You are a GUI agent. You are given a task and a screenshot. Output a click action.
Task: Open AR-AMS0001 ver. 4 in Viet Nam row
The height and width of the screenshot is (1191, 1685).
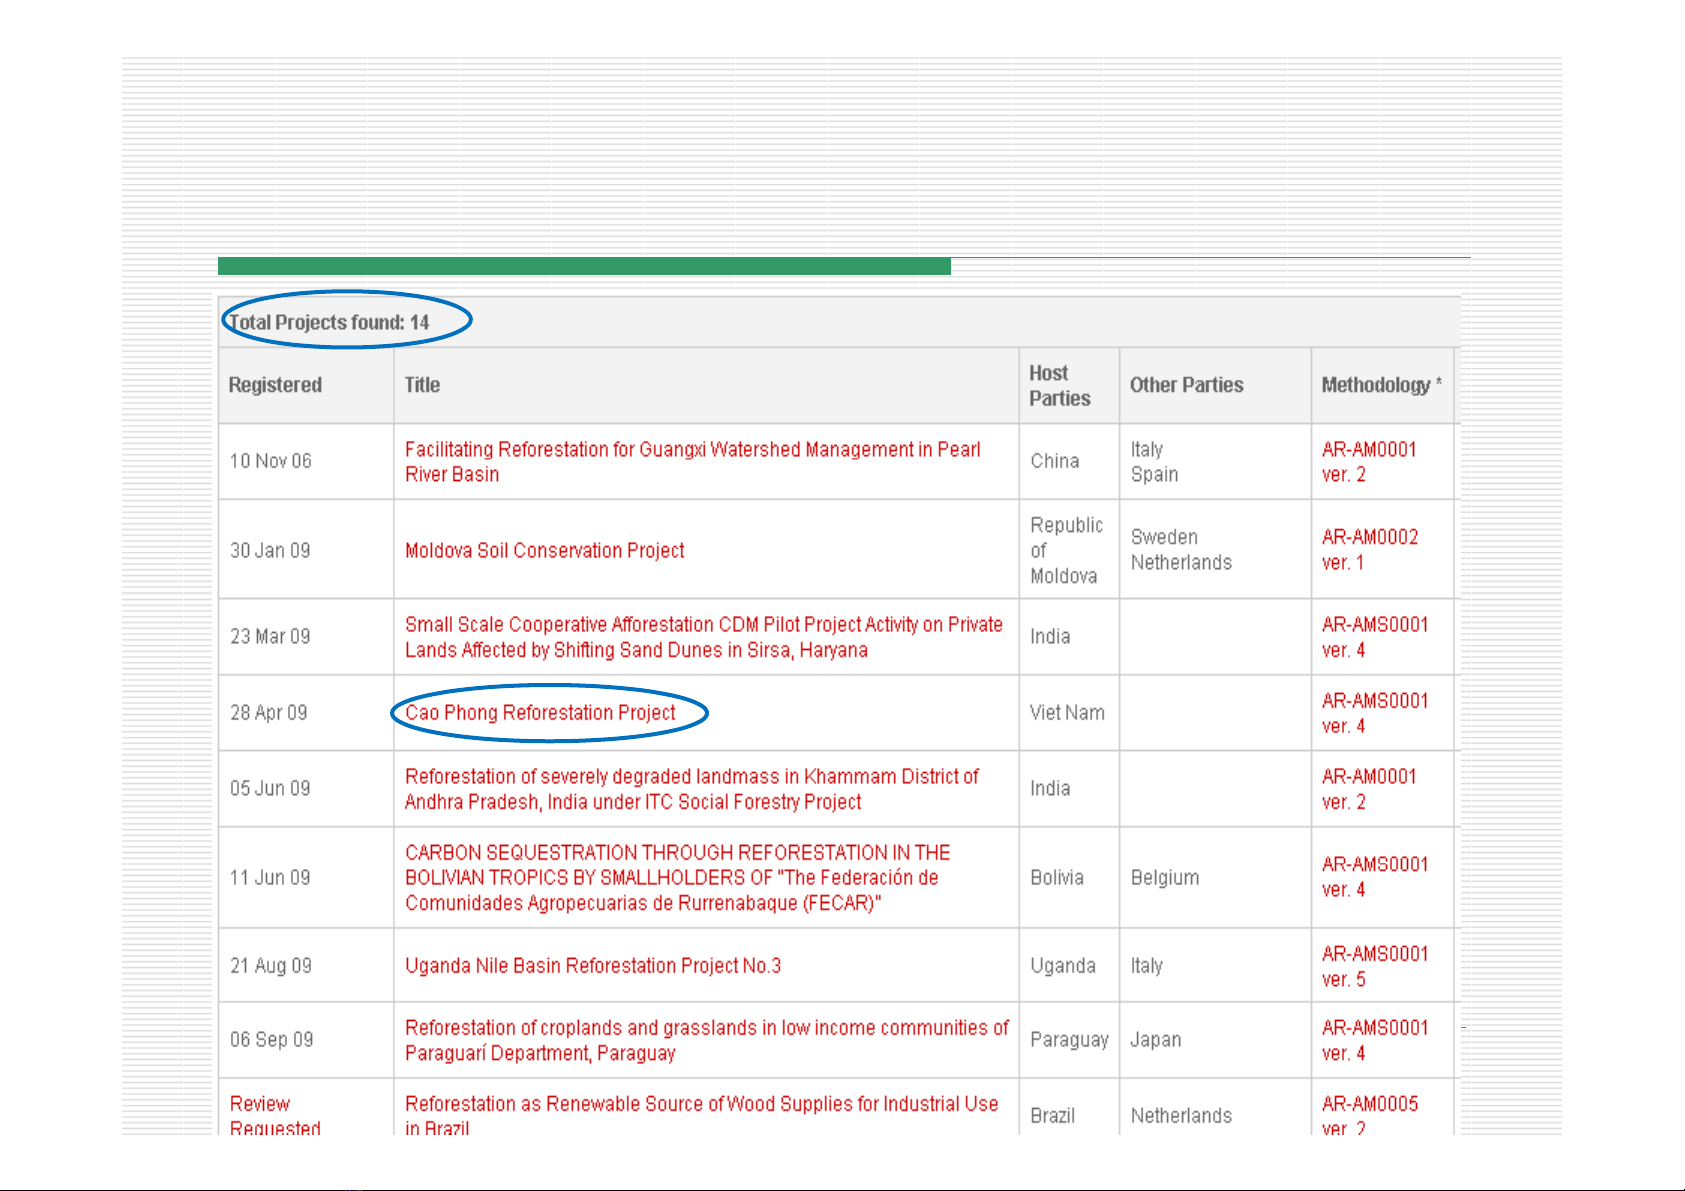coord(1375,713)
